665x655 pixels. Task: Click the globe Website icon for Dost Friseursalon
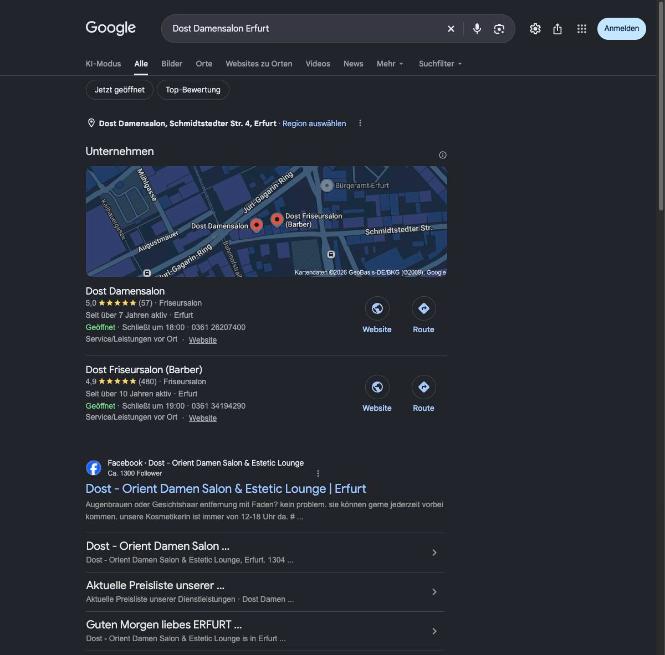coord(377,387)
